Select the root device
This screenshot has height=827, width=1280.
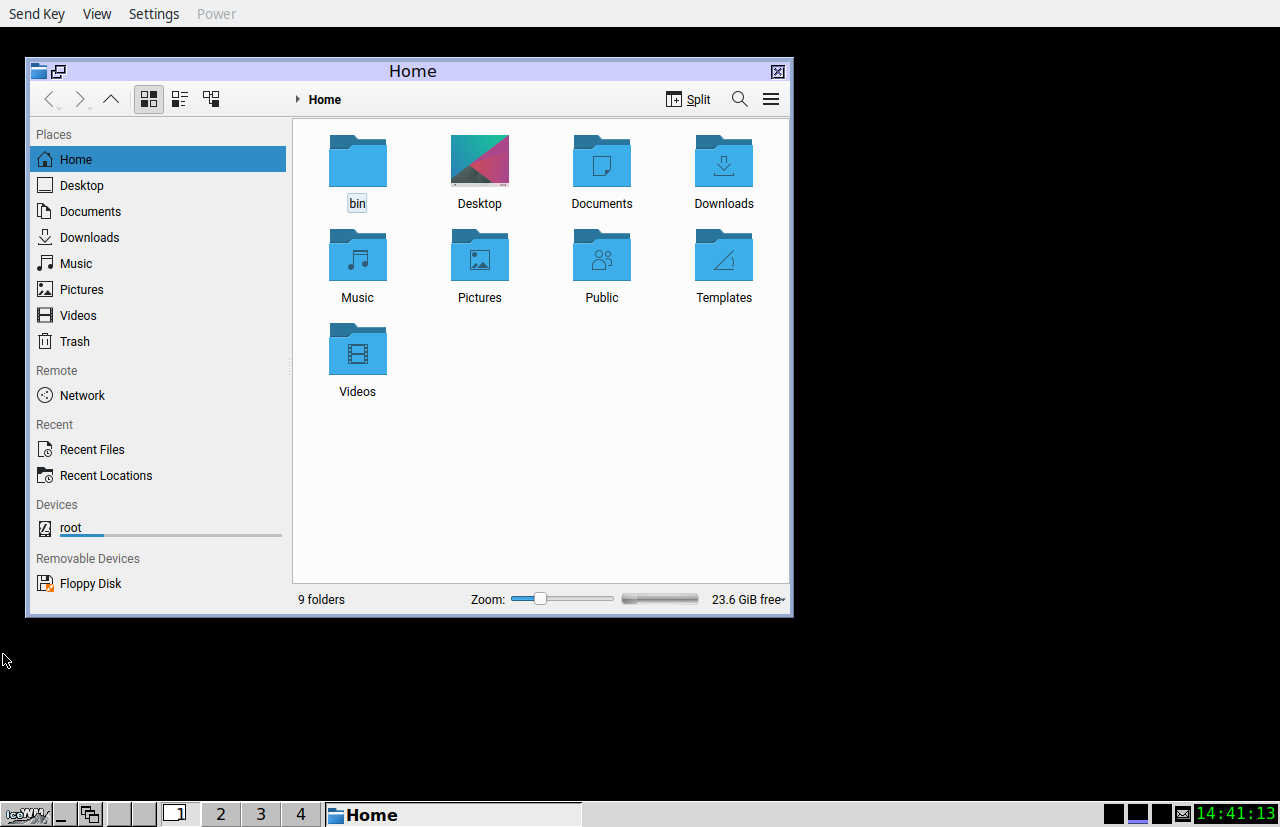pyautogui.click(x=158, y=529)
